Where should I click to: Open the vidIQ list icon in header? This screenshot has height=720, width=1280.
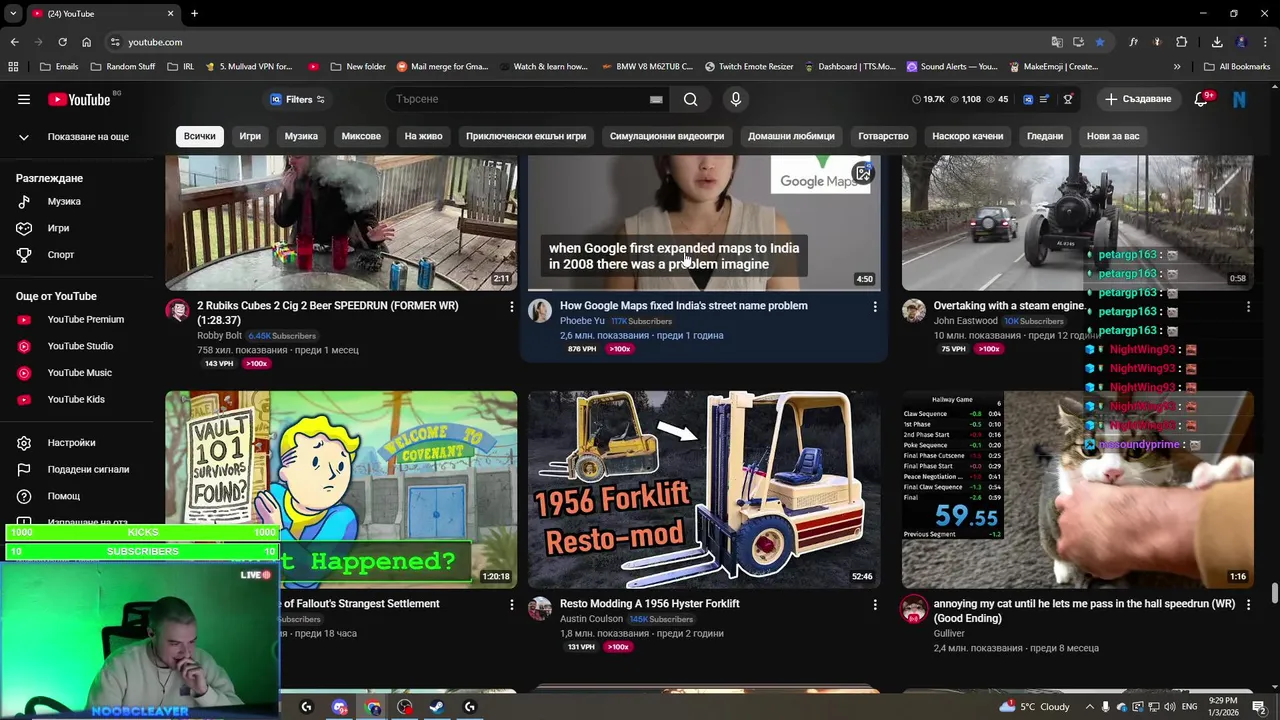click(x=1044, y=99)
